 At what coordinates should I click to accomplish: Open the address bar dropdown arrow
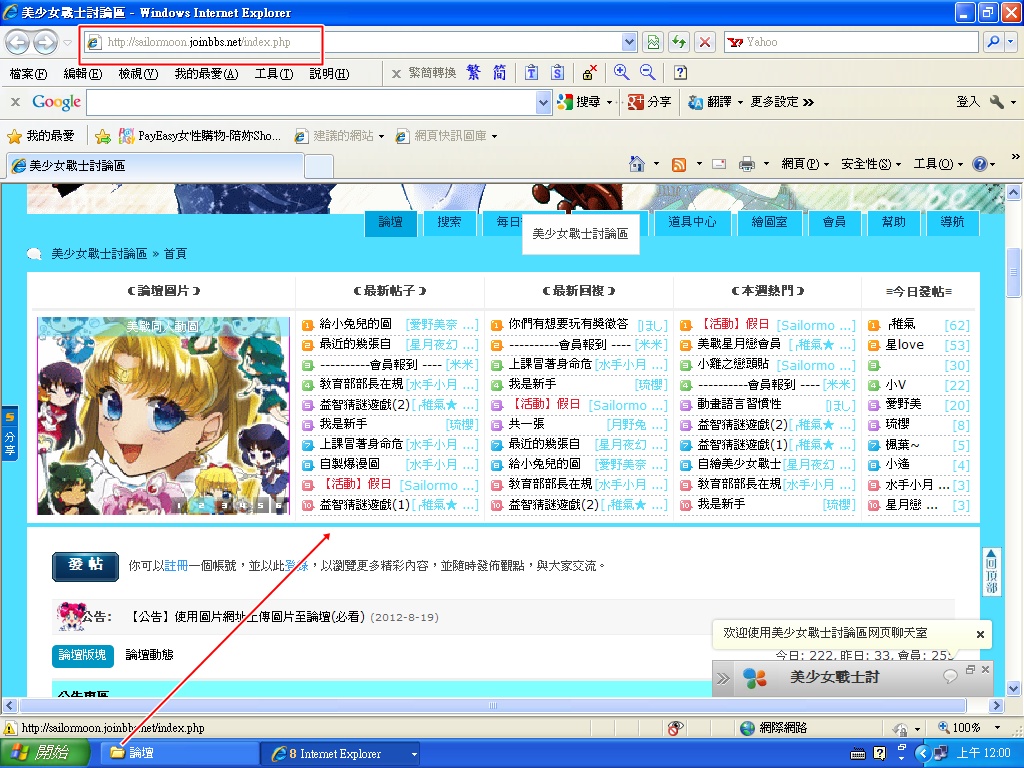point(629,42)
